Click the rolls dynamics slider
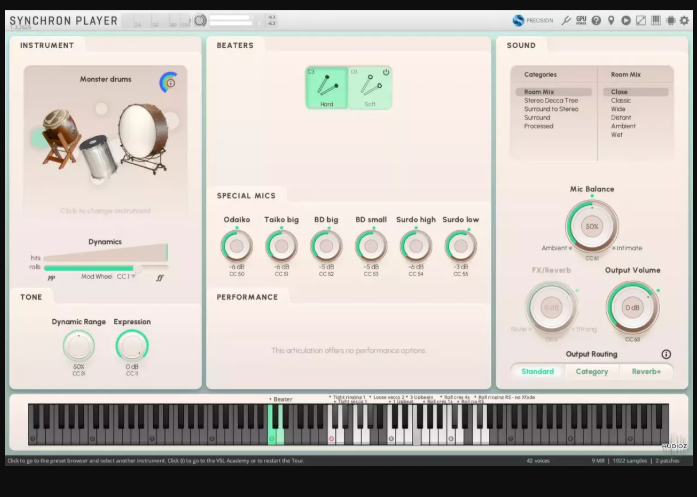This screenshot has height=497, width=697. click(106, 268)
